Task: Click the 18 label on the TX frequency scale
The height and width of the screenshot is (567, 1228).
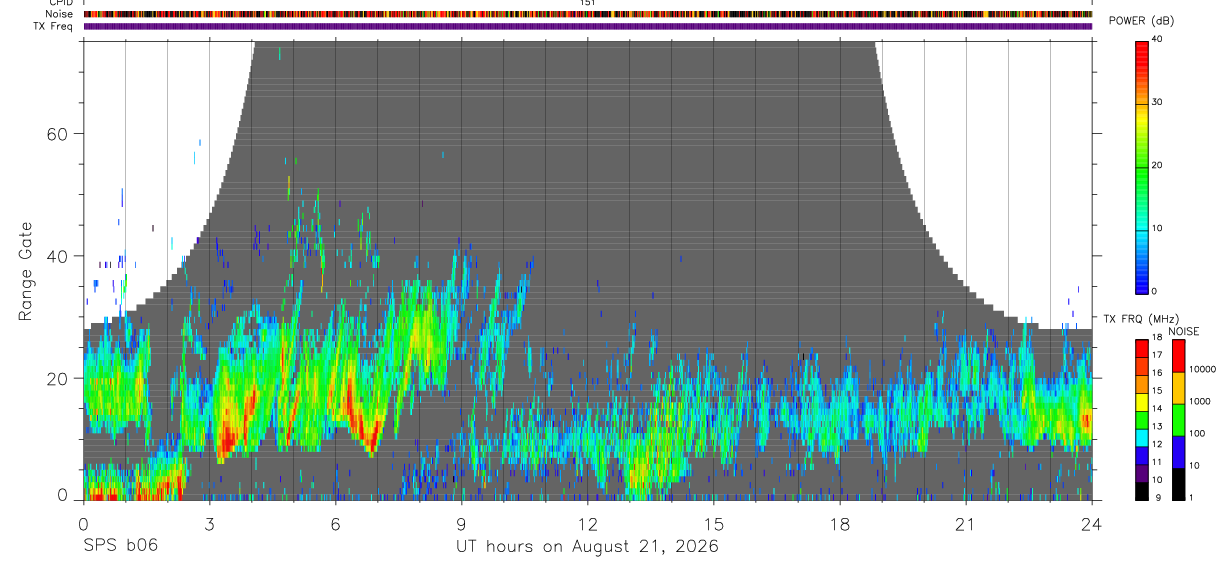Action: click(x=1156, y=336)
